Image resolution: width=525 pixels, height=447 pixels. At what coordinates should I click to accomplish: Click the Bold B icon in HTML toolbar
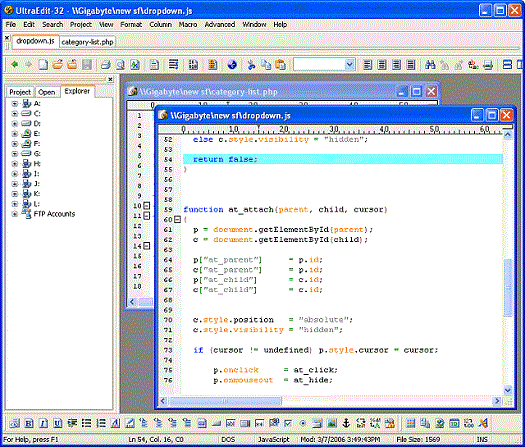point(29,424)
